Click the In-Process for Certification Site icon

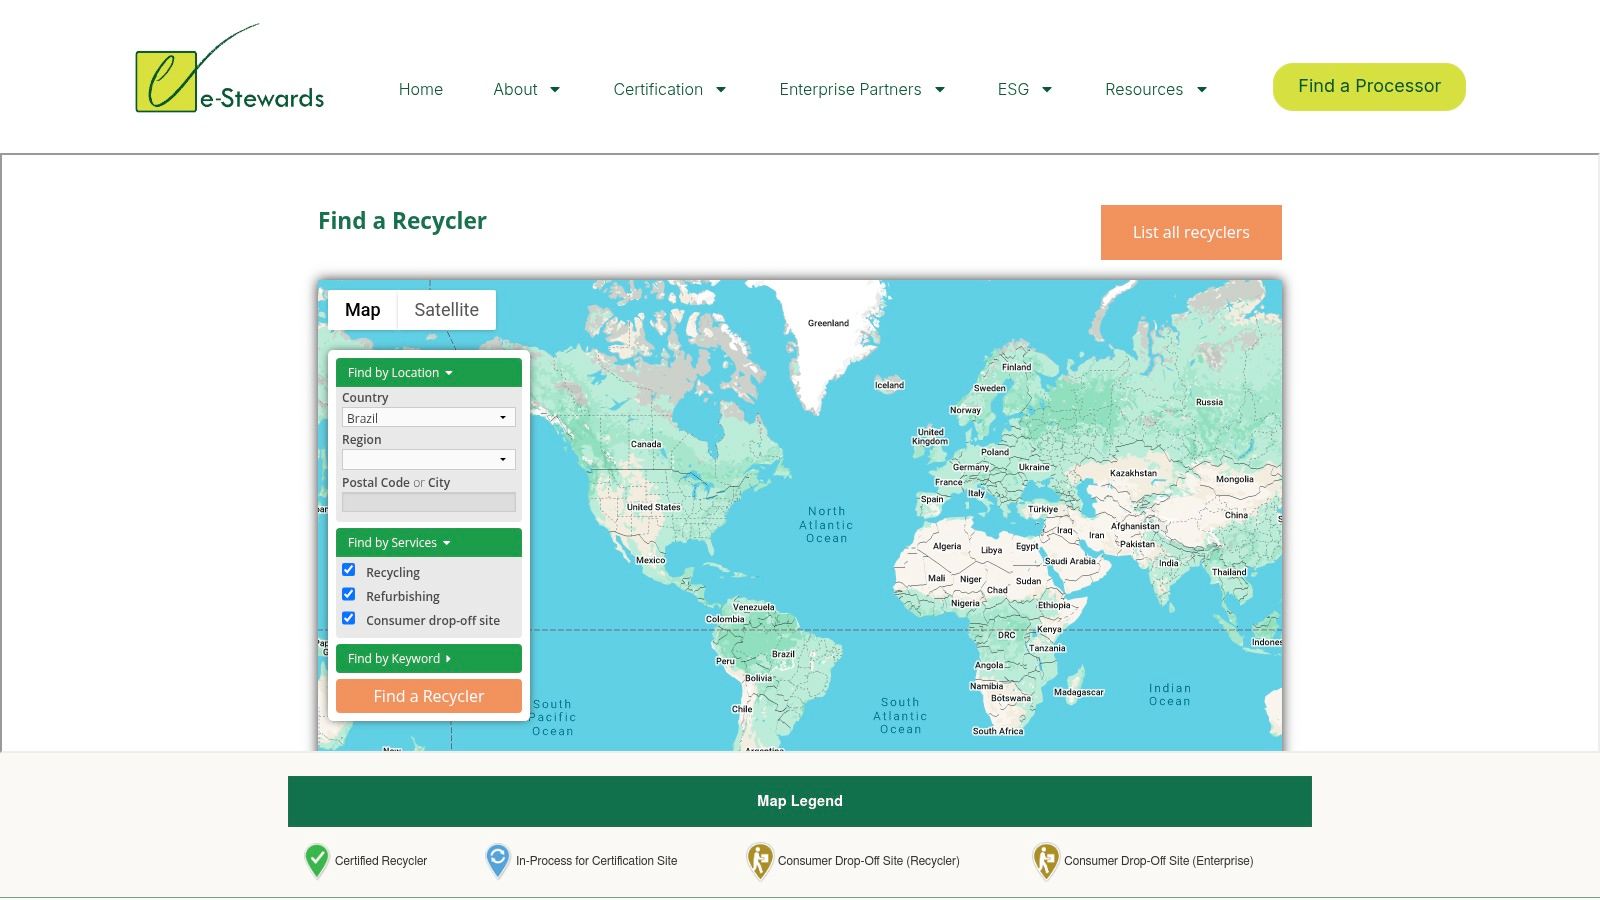(497, 860)
